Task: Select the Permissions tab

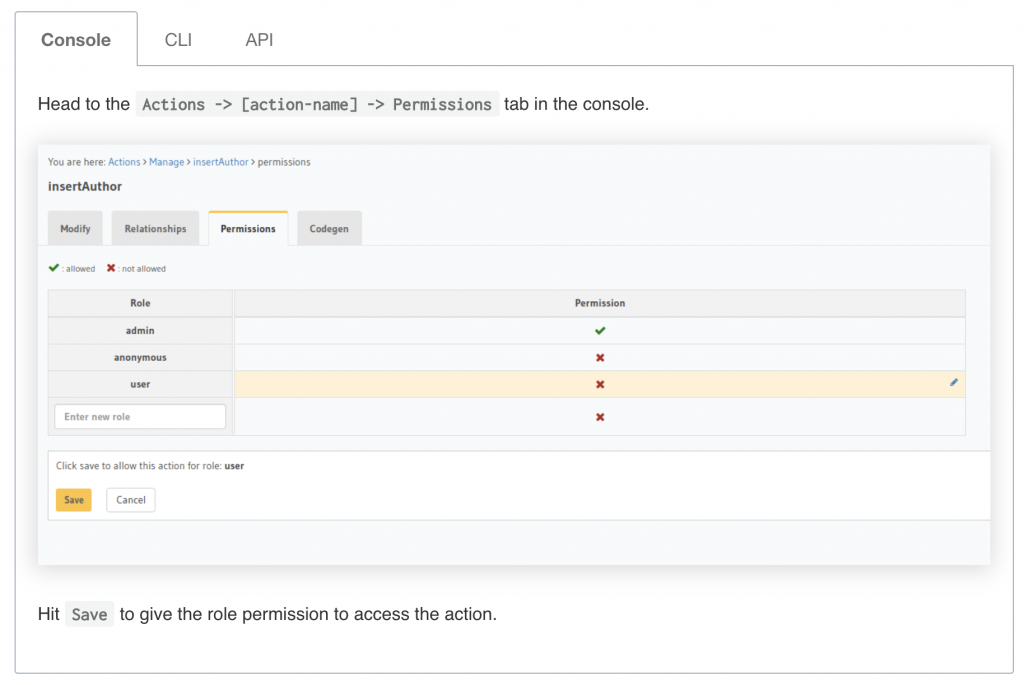Action: pos(248,229)
